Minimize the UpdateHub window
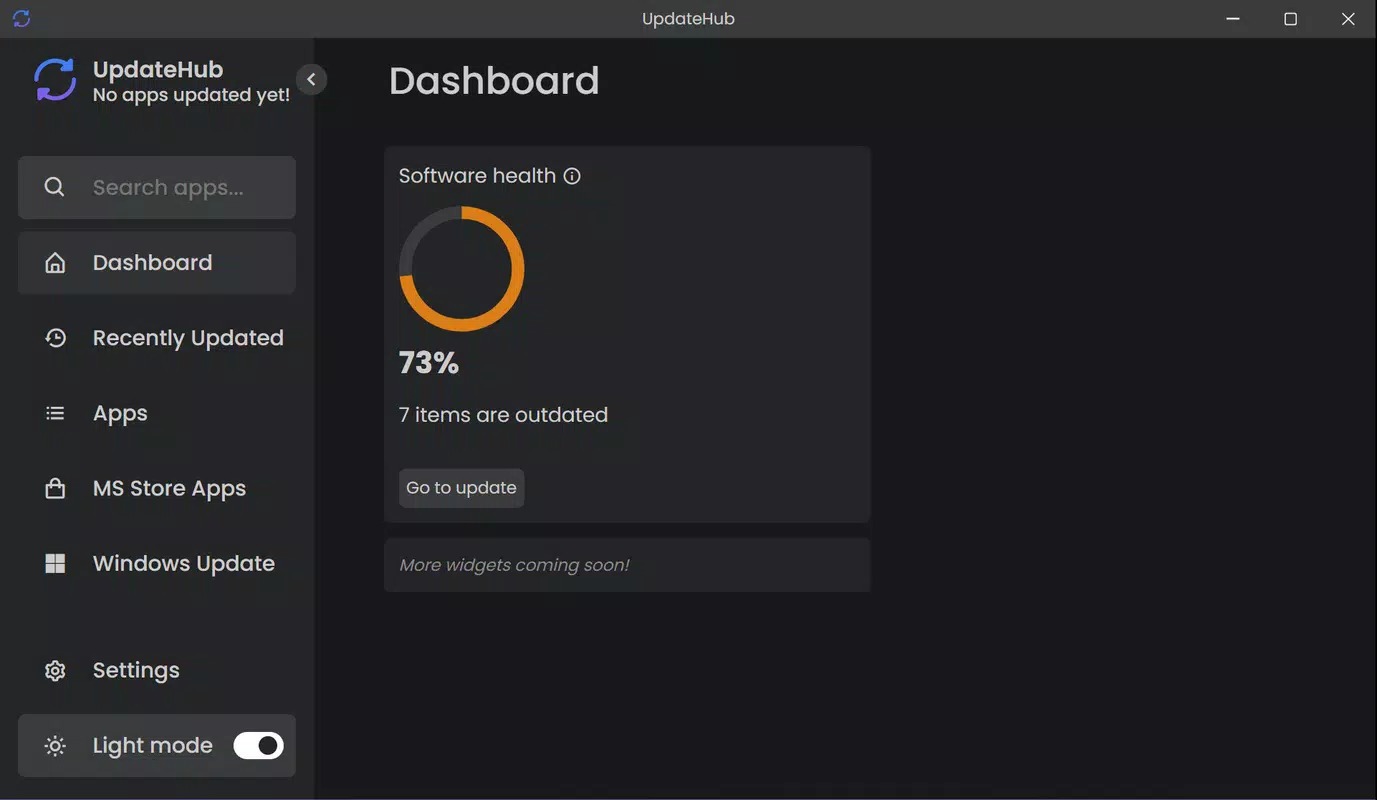 coord(1233,19)
